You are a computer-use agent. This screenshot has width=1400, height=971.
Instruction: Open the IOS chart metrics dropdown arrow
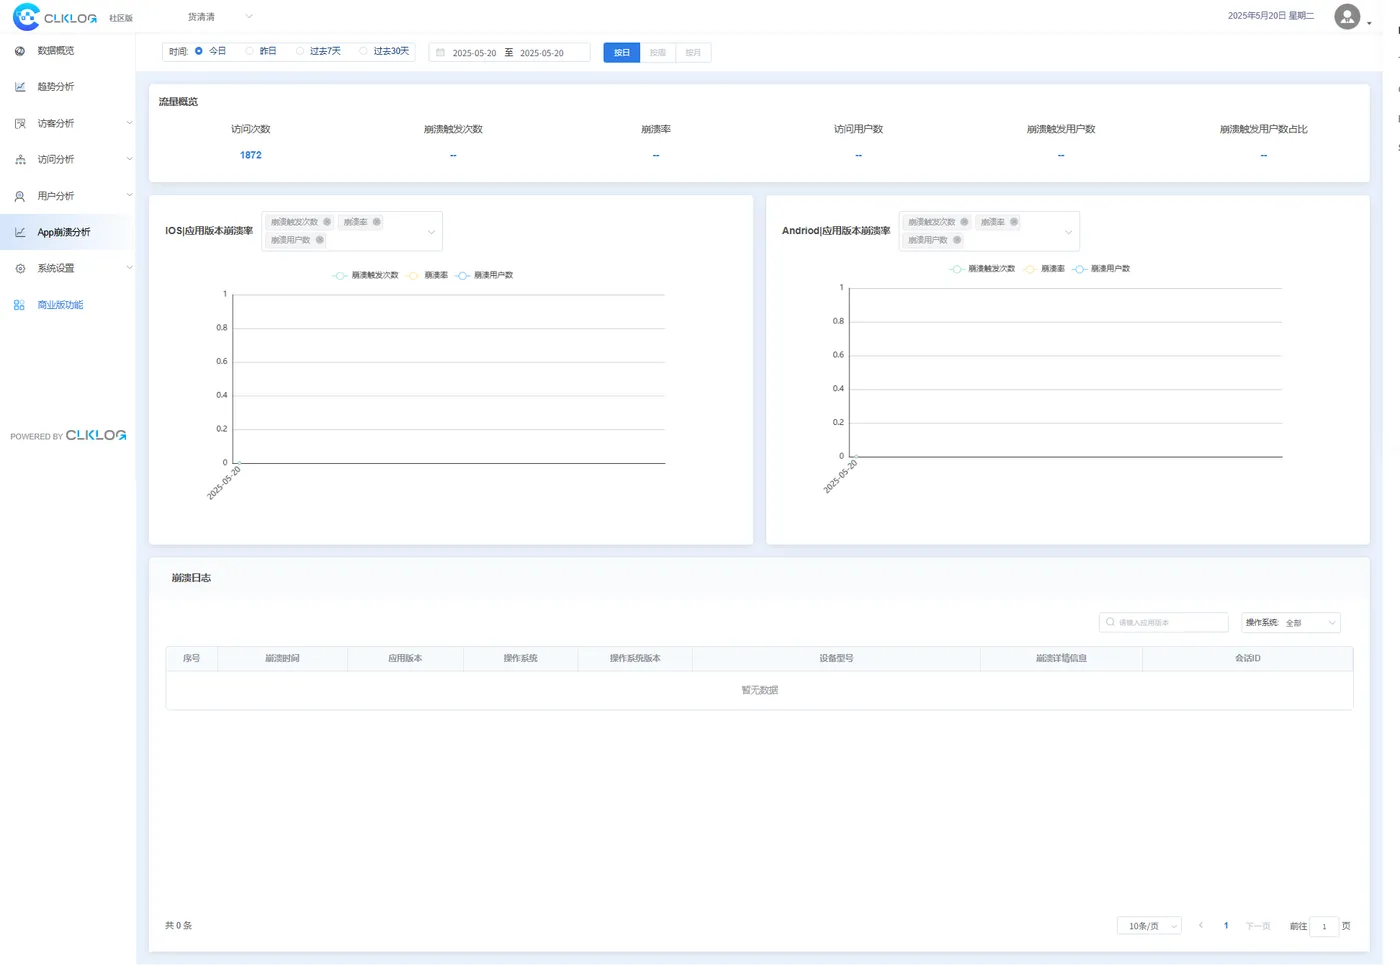pos(432,232)
